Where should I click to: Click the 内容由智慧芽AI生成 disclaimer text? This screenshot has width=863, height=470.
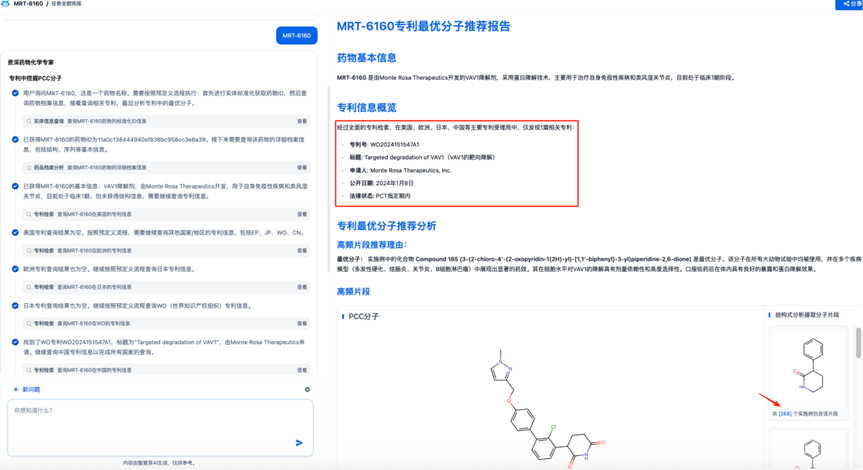159,463
